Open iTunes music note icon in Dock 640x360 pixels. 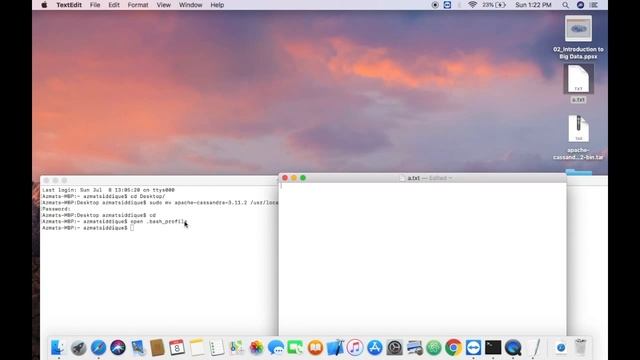(x=355, y=348)
